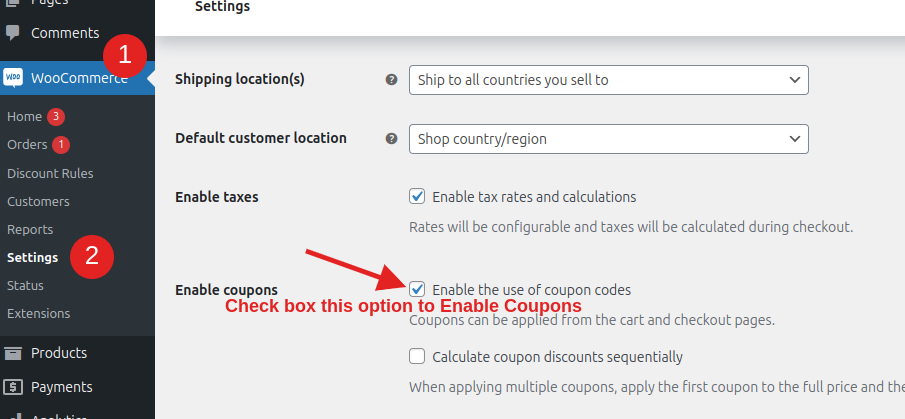
Task: Open Discount Rules submenu item
Action: coord(50,173)
